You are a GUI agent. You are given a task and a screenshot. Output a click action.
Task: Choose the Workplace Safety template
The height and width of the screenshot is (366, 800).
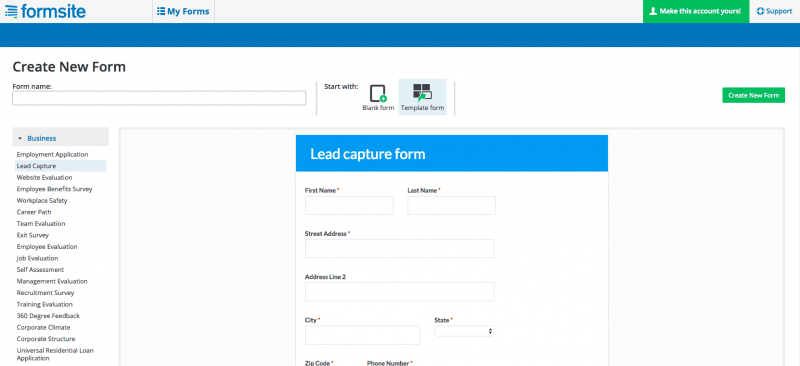tap(42, 201)
